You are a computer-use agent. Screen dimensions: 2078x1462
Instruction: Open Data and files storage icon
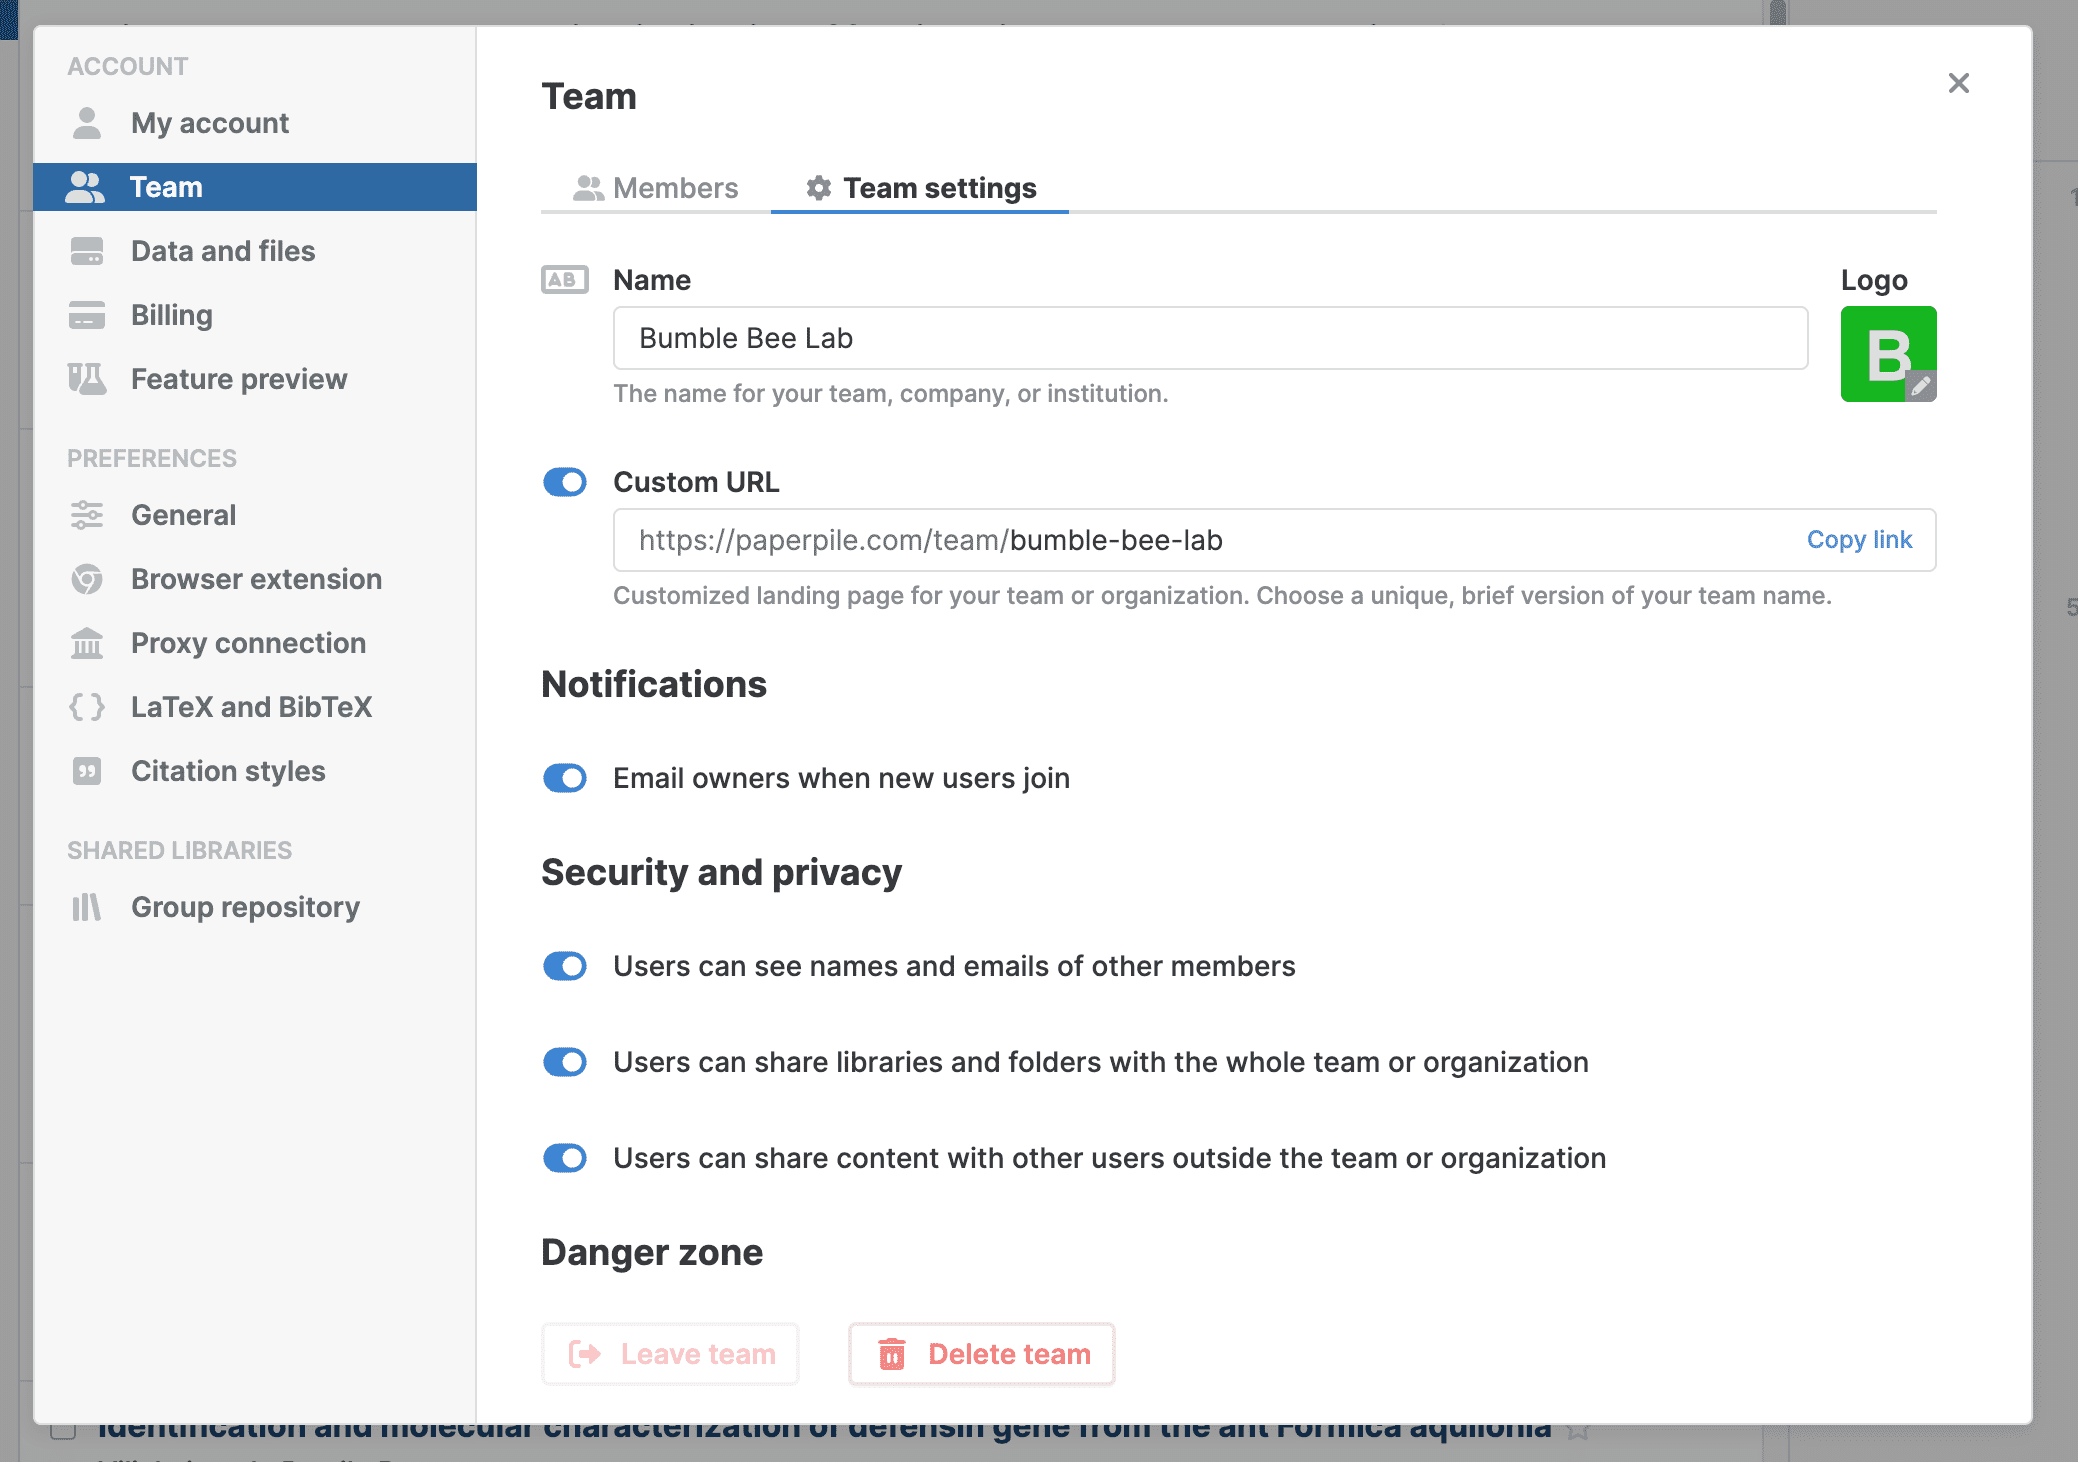point(87,251)
